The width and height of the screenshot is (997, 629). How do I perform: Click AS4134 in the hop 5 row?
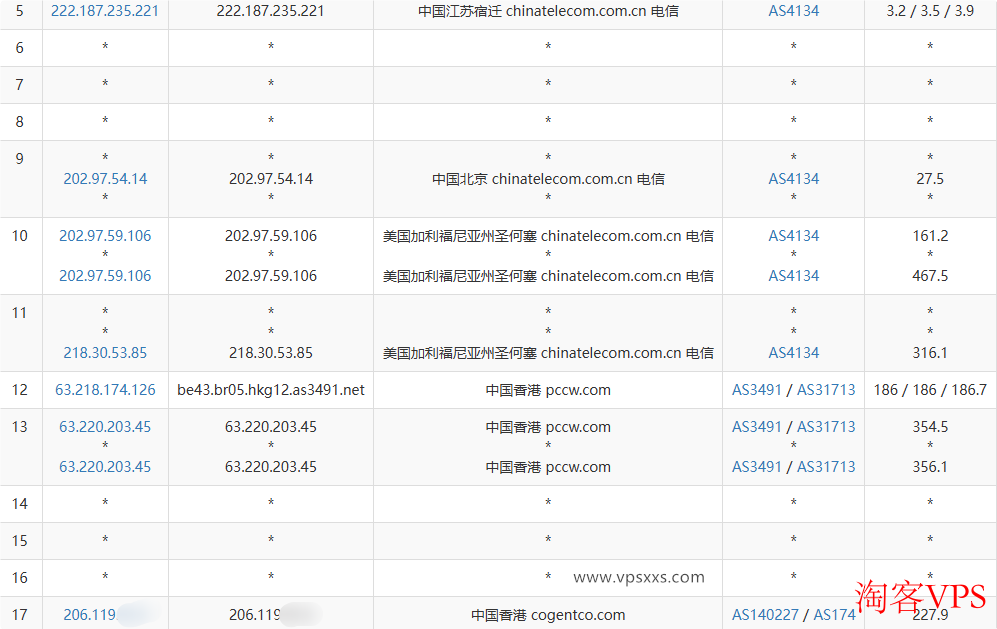coord(793,11)
